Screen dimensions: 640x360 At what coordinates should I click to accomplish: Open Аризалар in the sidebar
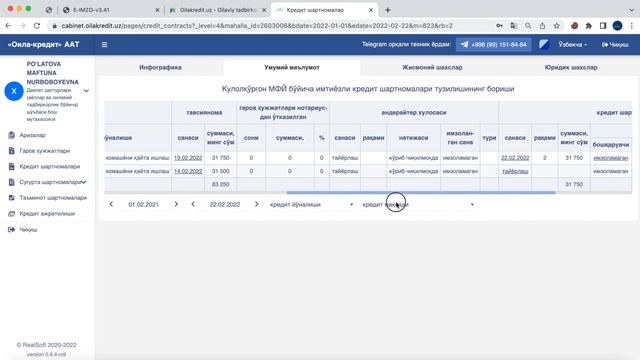(x=33, y=135)
